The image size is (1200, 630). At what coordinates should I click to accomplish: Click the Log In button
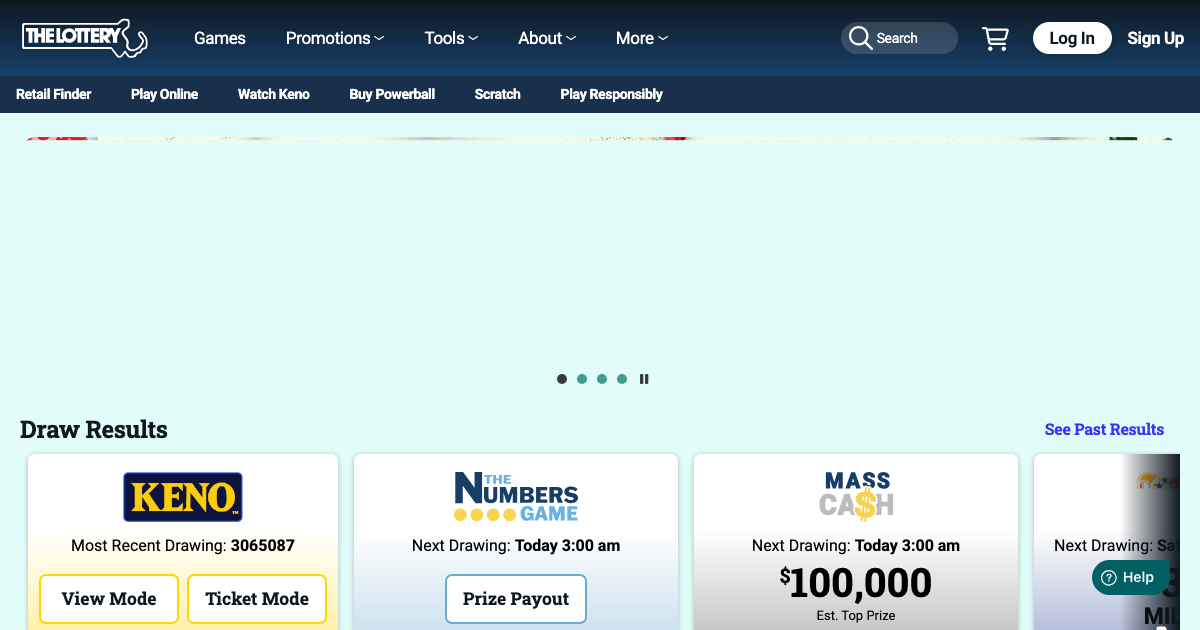click(x=1072, y=38)
